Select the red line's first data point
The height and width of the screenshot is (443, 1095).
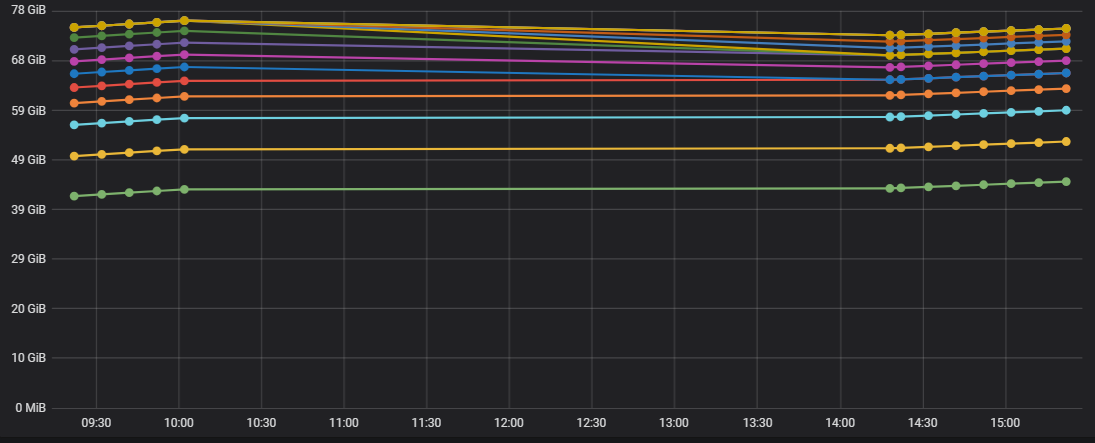coord(74,88)
